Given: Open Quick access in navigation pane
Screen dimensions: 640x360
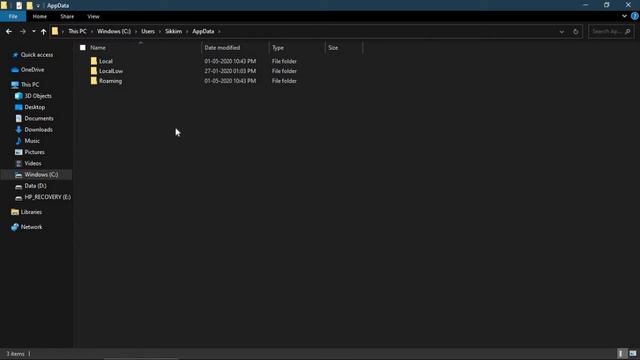Looking at the screenshot, I should click(37, 55).
